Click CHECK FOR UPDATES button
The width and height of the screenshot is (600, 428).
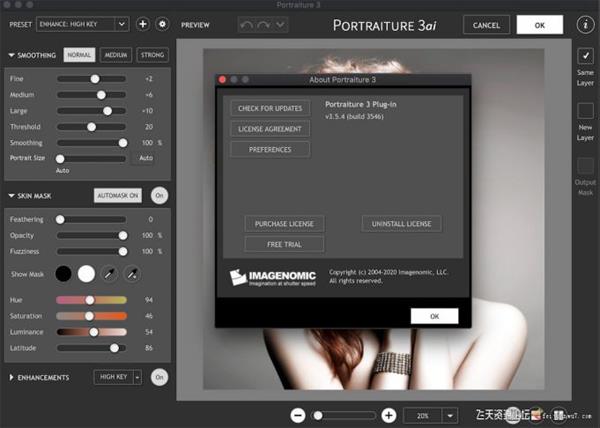point(270,108)
